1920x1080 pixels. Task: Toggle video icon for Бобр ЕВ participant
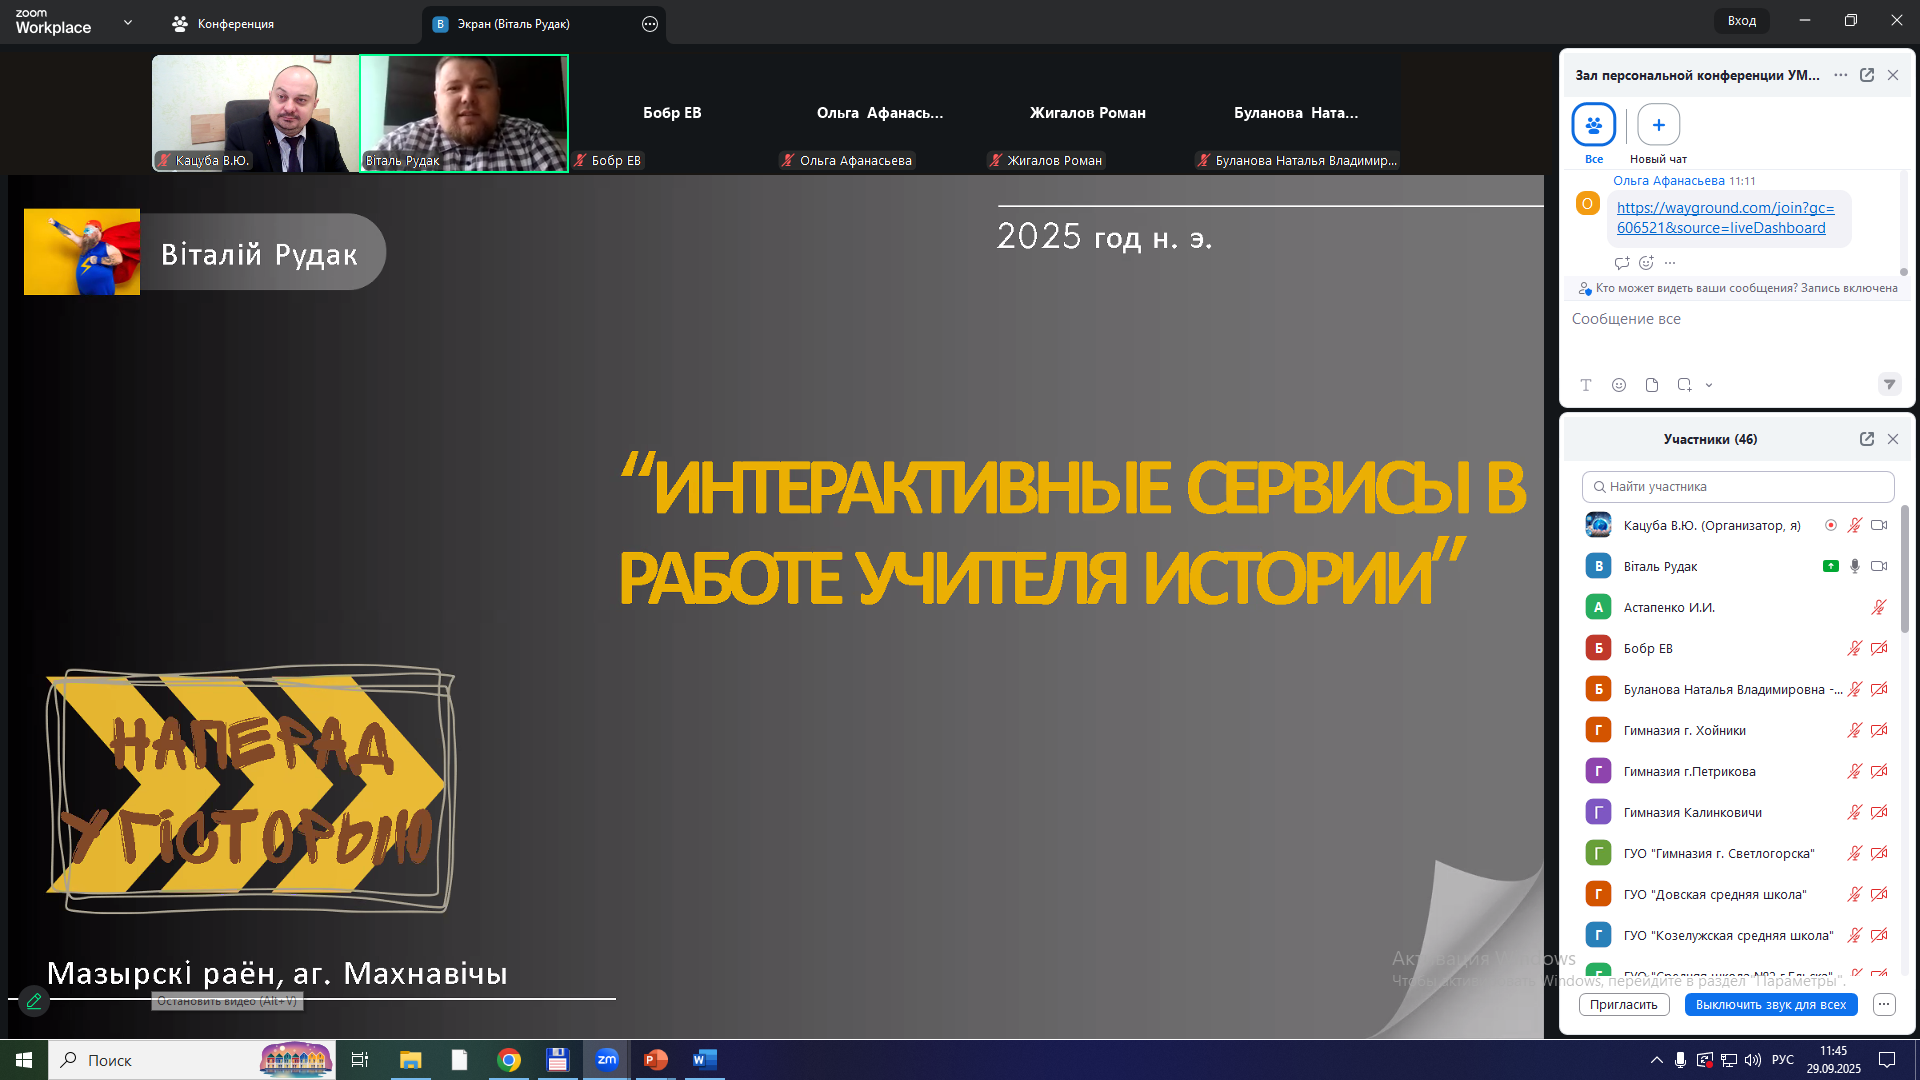(1879, 648)
